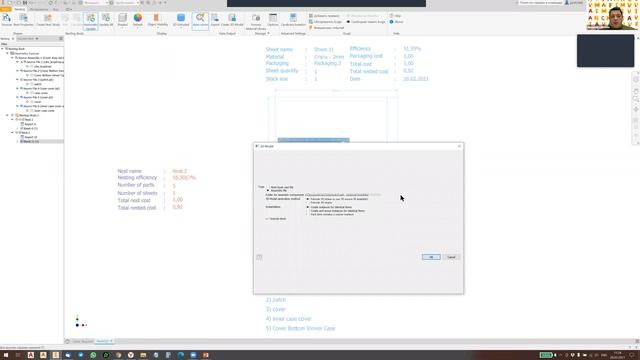Image resolution: width=640 pixels, height=360 pixels.
Task: Open Nest Properties in the ribbon
Action: (23, 20)
